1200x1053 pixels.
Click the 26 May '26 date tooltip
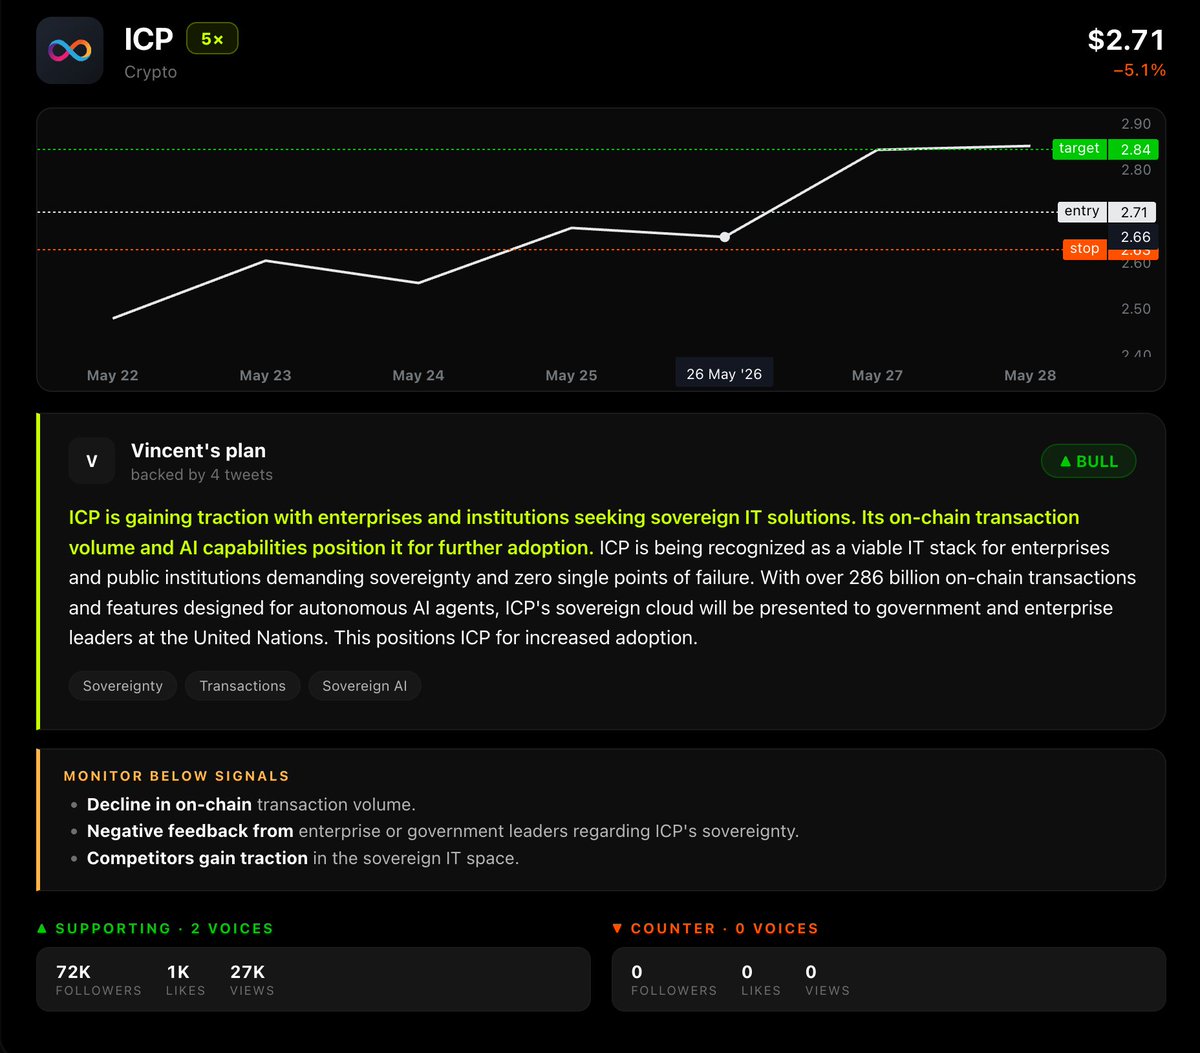724,374
